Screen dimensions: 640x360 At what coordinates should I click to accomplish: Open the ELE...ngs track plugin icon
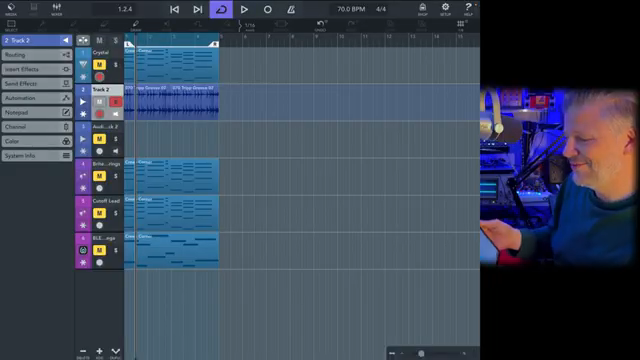point(83,250)
